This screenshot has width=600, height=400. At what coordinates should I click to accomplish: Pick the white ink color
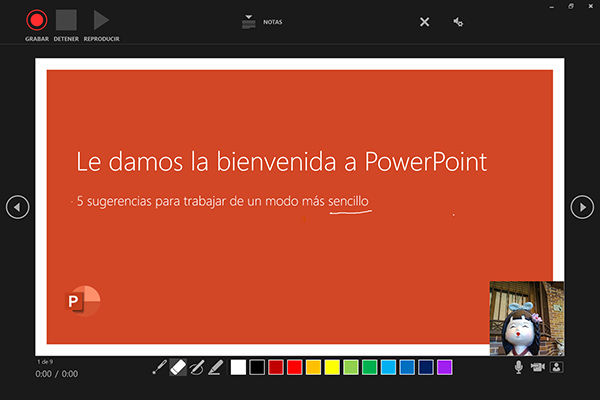[x=238, y=367]
